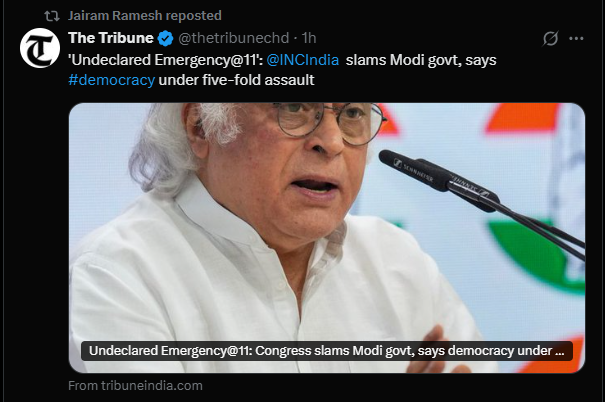605x402 pixels.
Task: Click the #democracy hashtag
Action: (111, 80)
